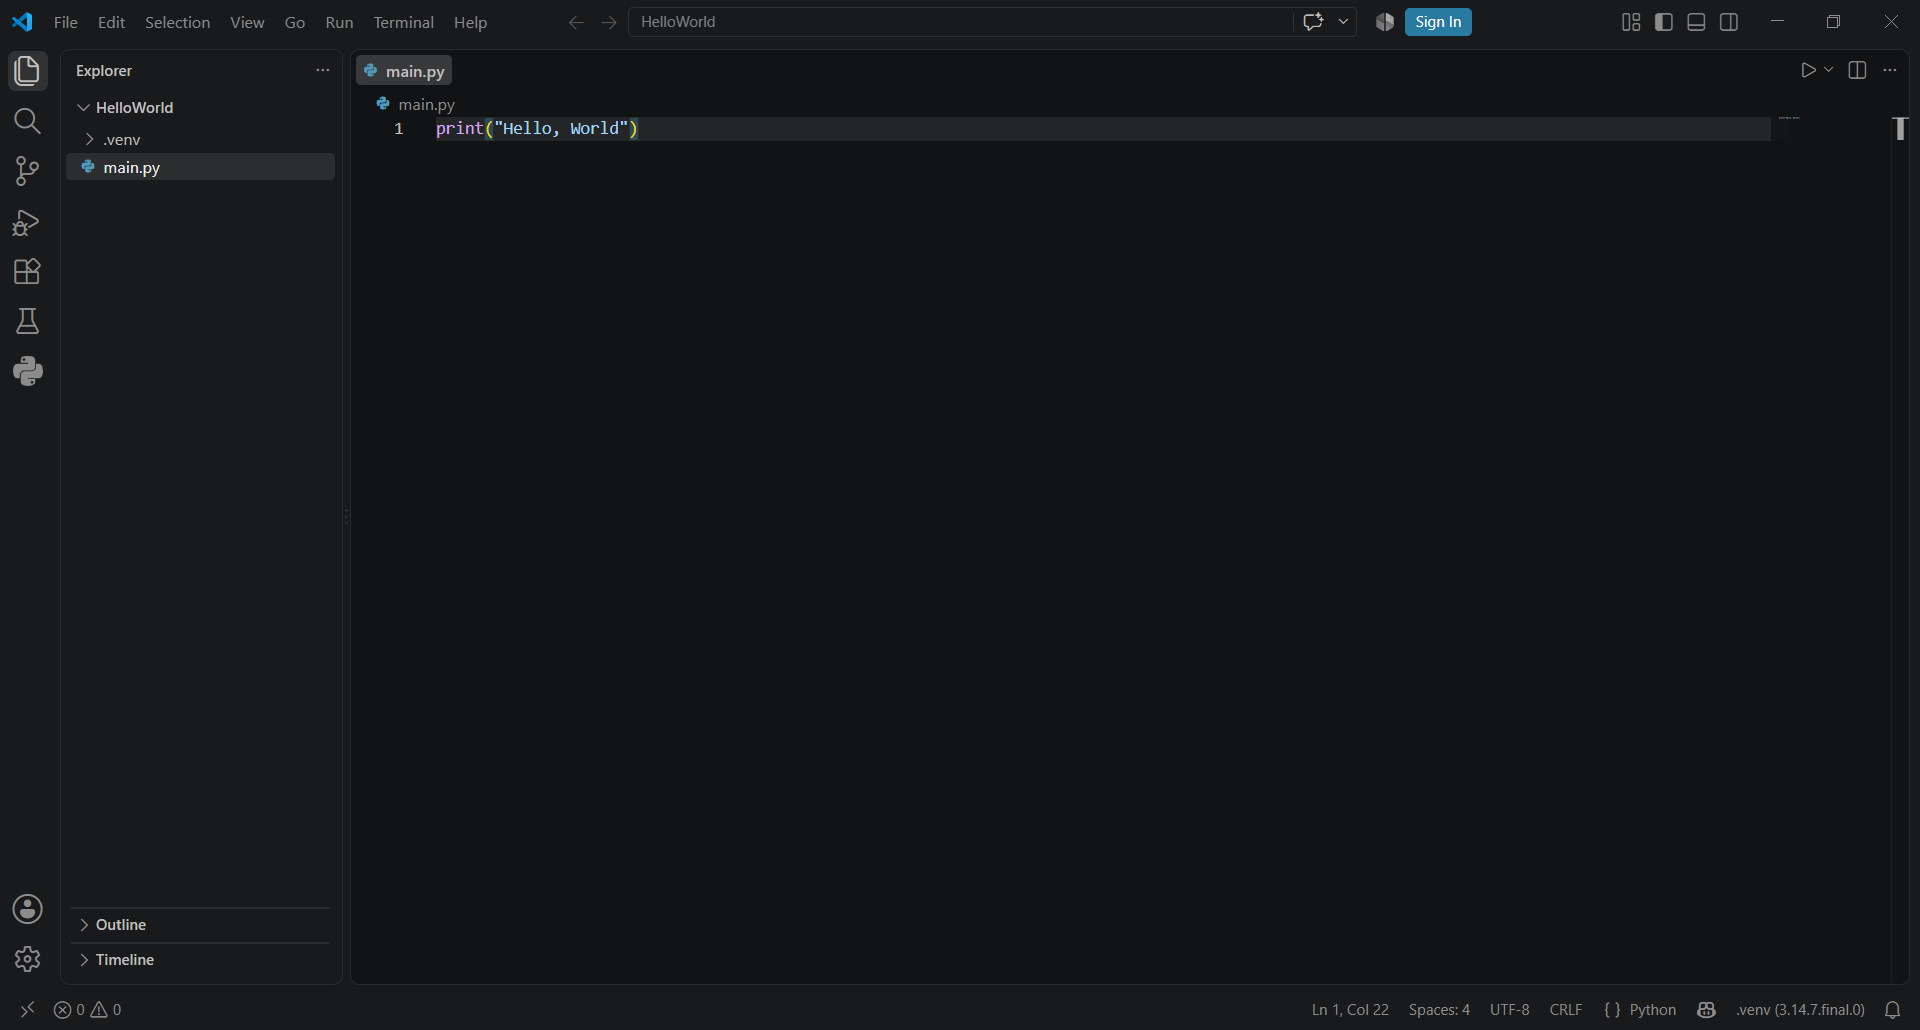Collapse the HelloWorld folder tree
1920x1030 pixels.
(x=84, y=107)
